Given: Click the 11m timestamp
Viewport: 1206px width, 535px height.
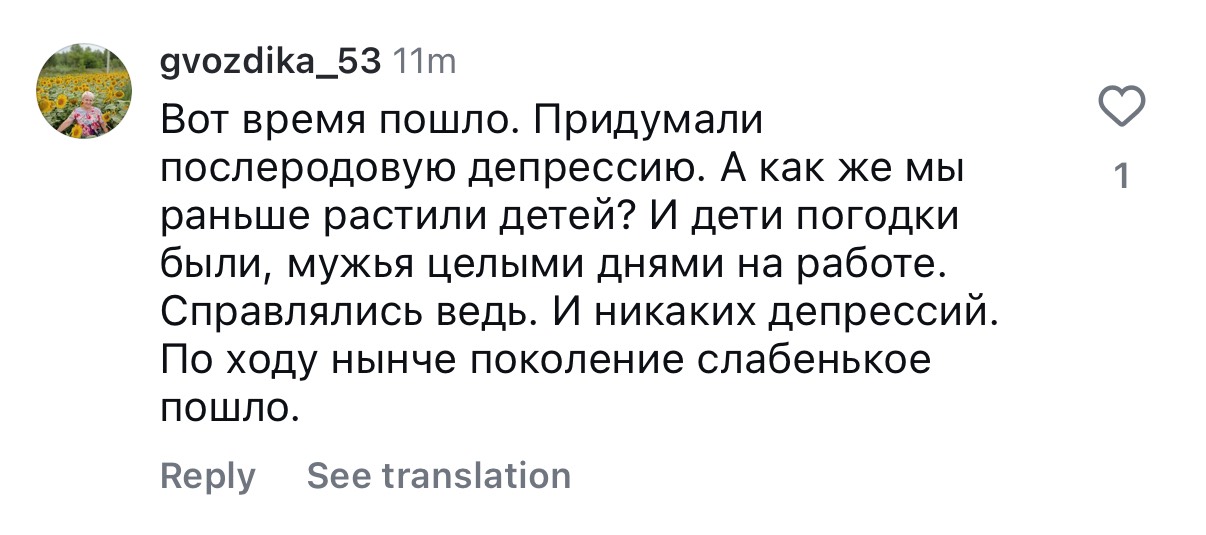Looking at the screenshot, I should [423, 62].
